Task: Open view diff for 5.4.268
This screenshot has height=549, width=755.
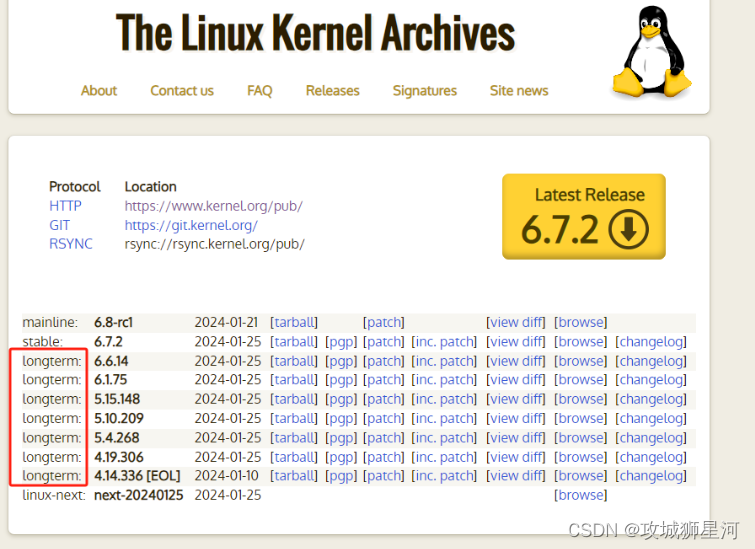Action: coord(516,438)
